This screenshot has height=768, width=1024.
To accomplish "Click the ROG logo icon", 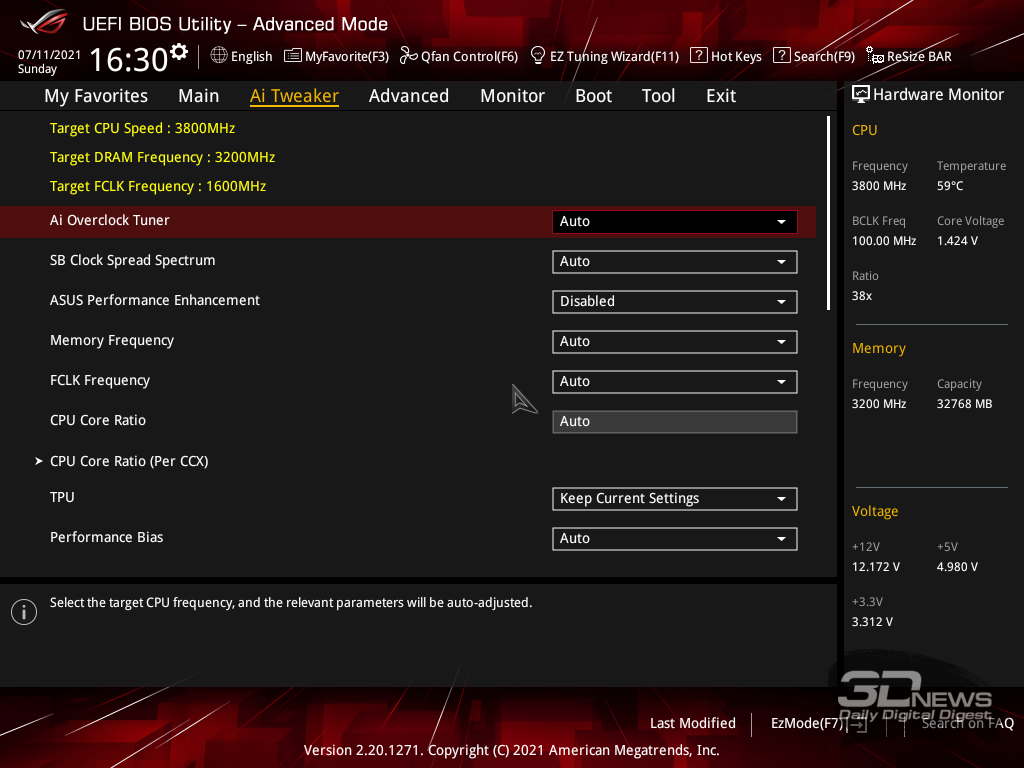I will (x=43, y=22).
